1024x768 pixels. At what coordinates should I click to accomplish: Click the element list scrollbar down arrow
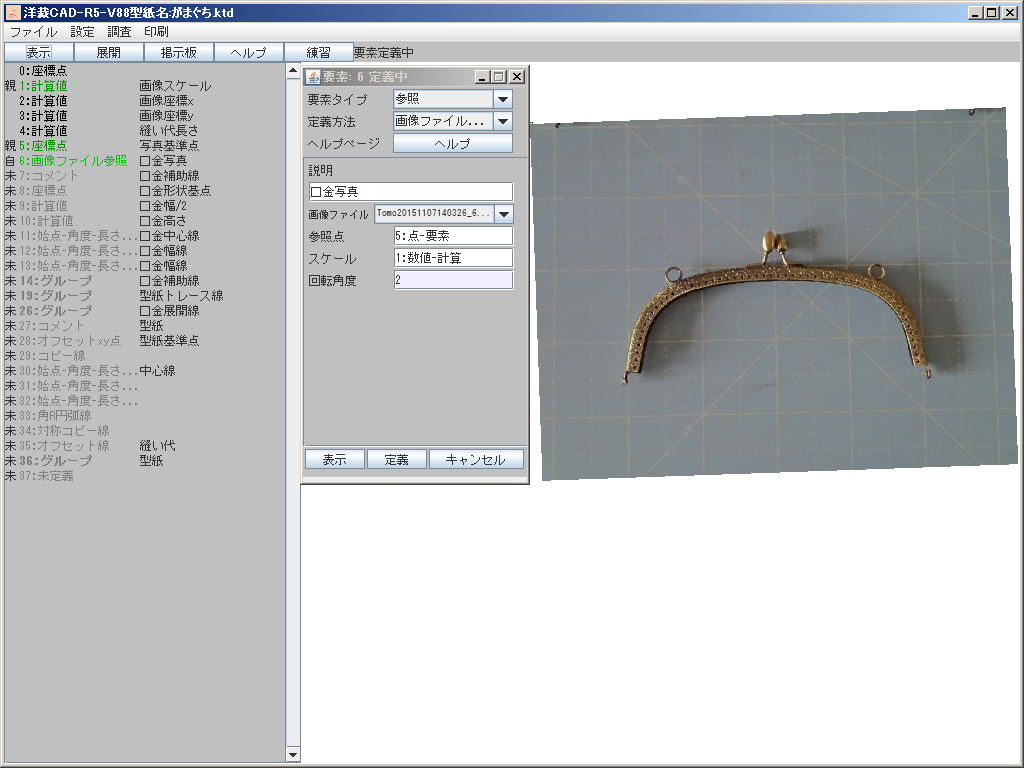point(293,755)
